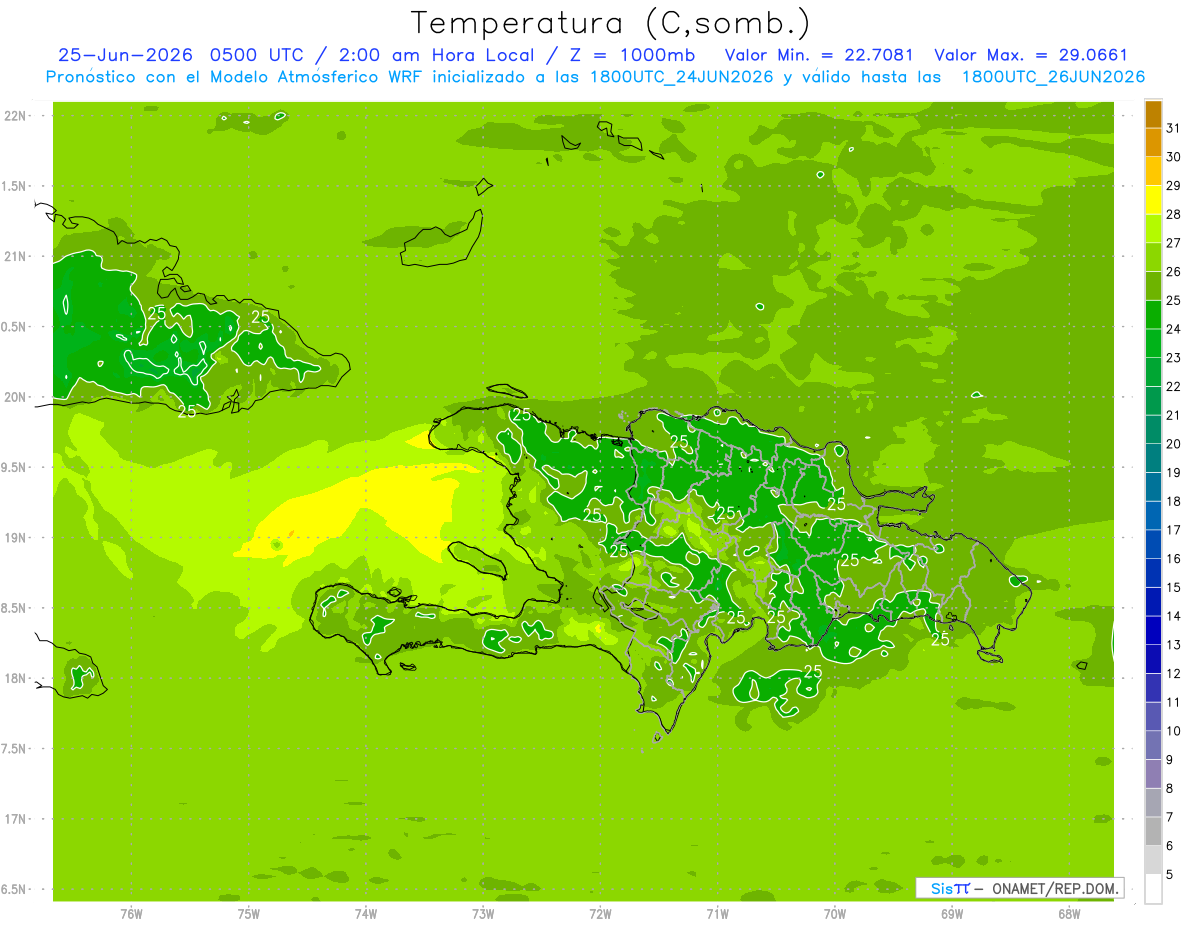Click the teal 20 colorbar swatch
1200x927 pixels.
pos(1153,458)
